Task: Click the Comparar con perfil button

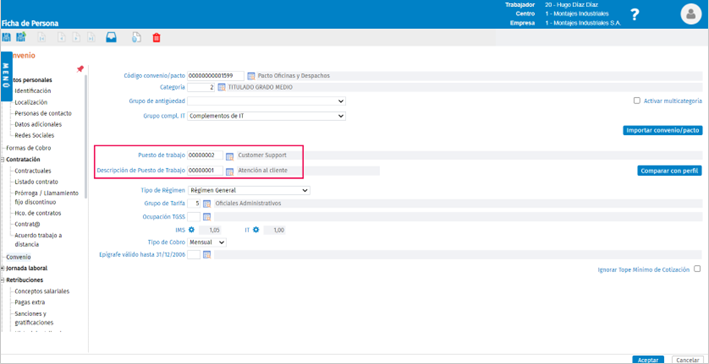Action: tap(670, 171)
